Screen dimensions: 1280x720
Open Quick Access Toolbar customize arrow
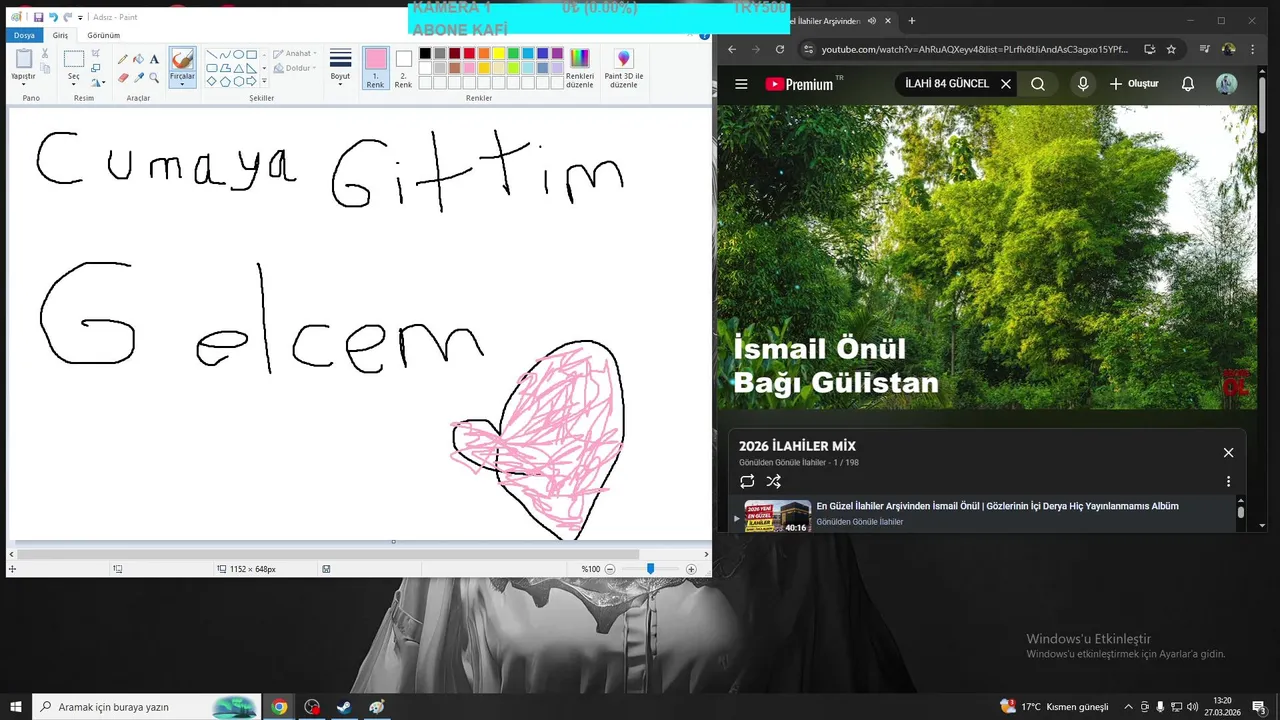tap(80, 17)
